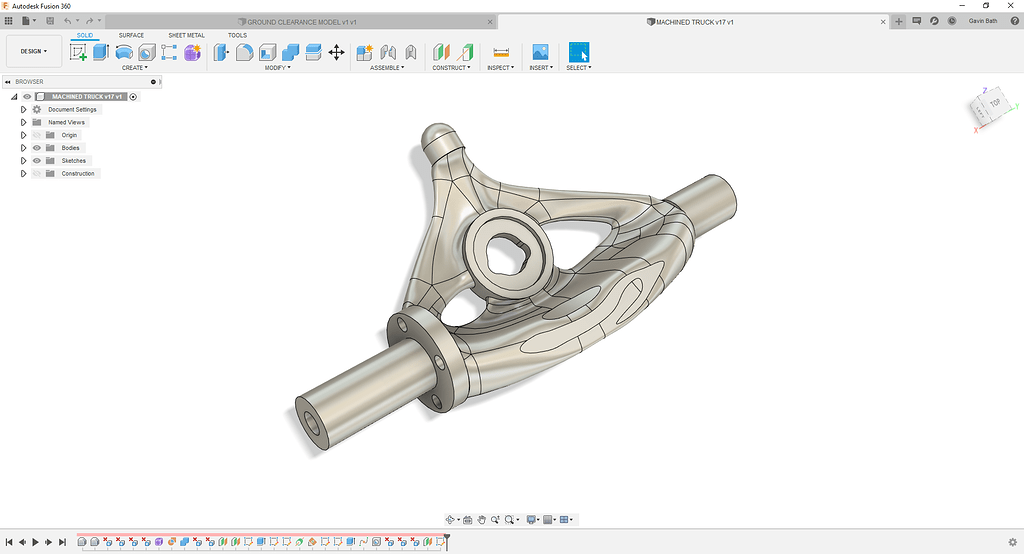This screenshot has width=1024, height=554.
Task: Select the Revolve tool
Action: 123,52
